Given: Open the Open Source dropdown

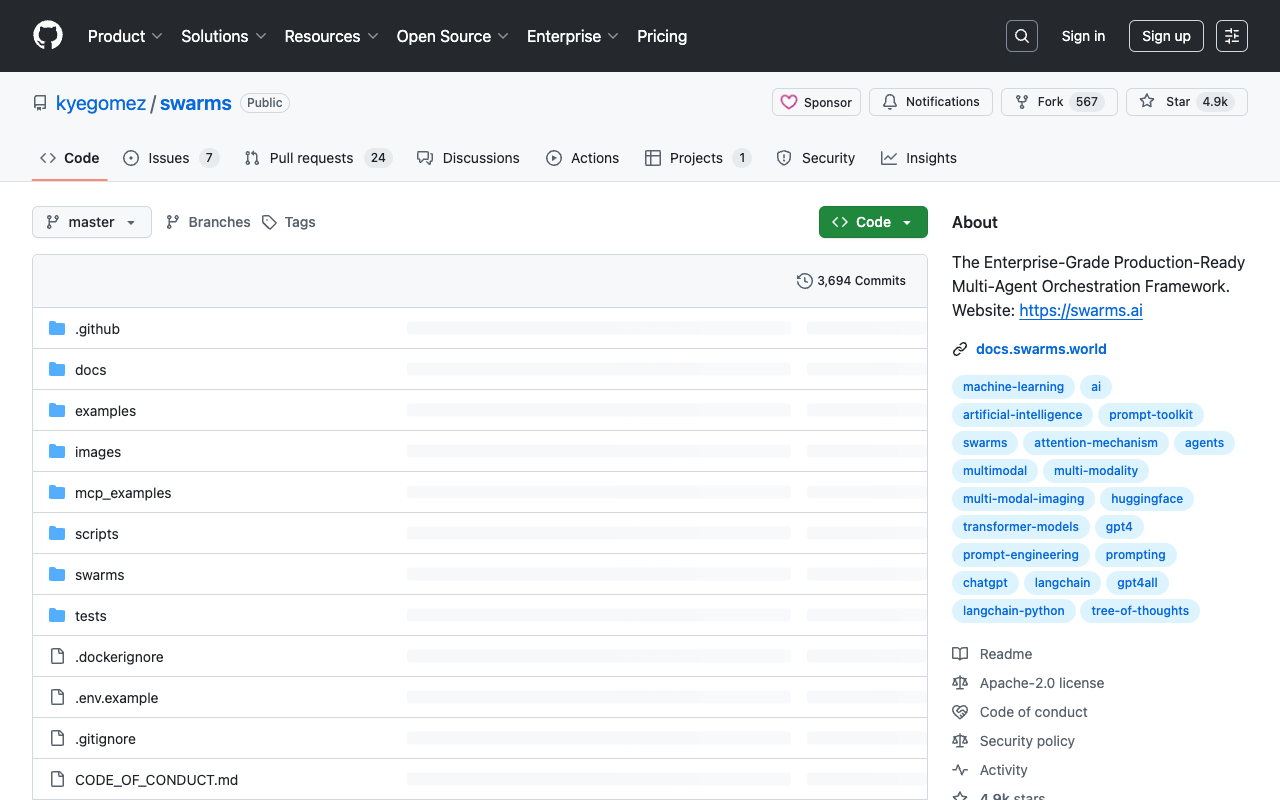Looking at the screenshot, I should pos(453,36).
